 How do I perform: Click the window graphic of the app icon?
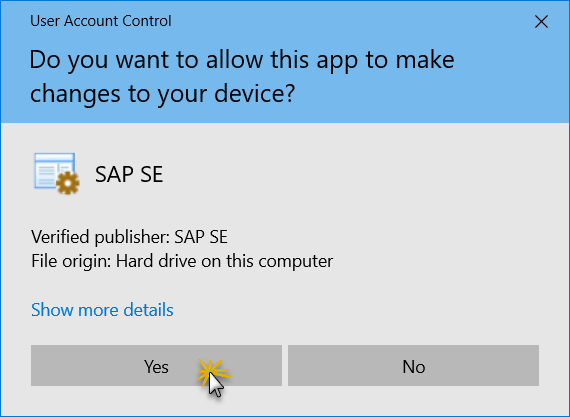point(54,169)
